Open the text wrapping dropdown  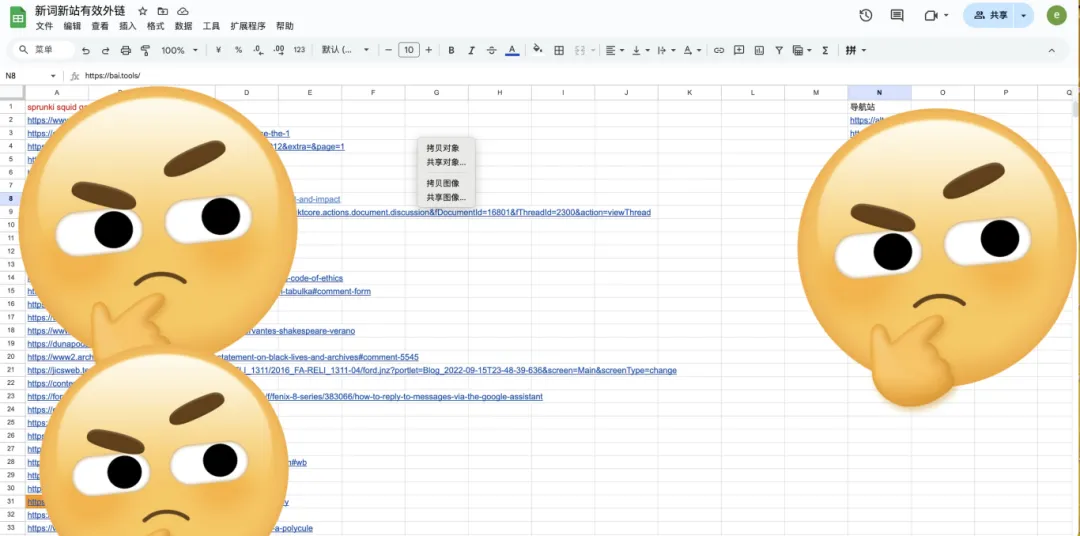[x=666, y=50]
